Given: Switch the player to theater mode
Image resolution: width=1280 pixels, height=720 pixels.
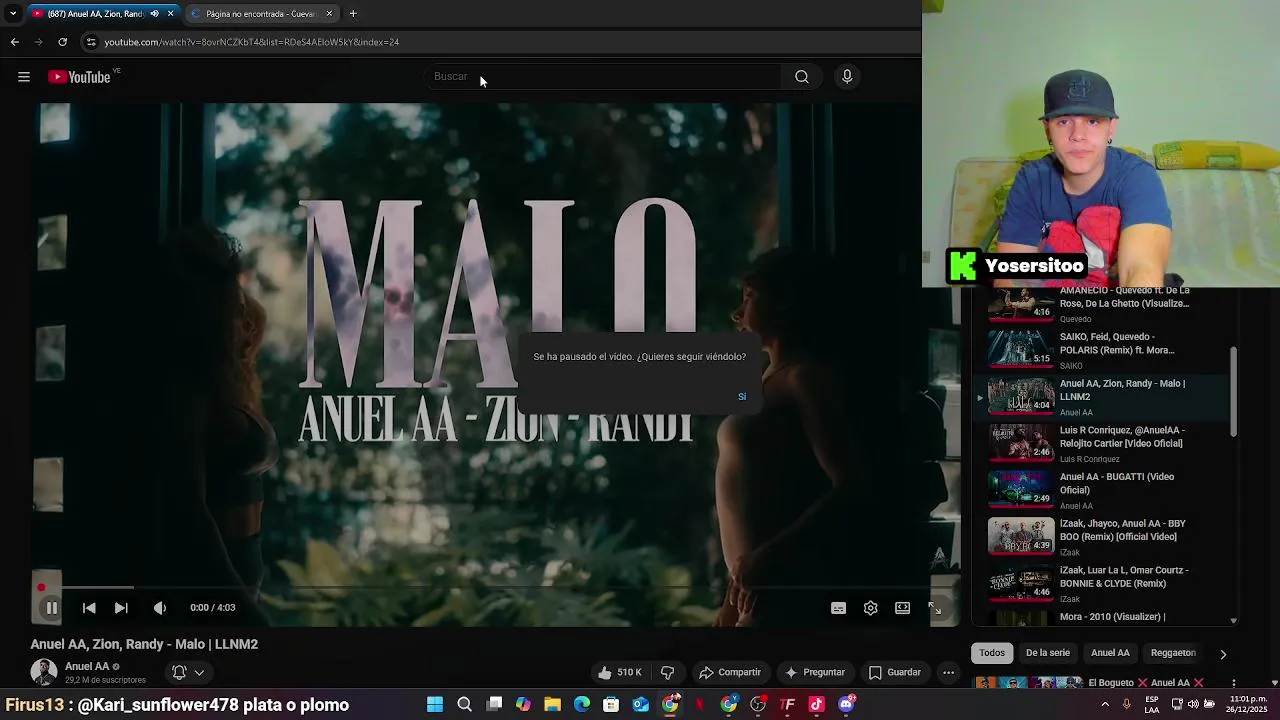Looking at the screenshot, I should pyautogui.click(x=903, y=608).
